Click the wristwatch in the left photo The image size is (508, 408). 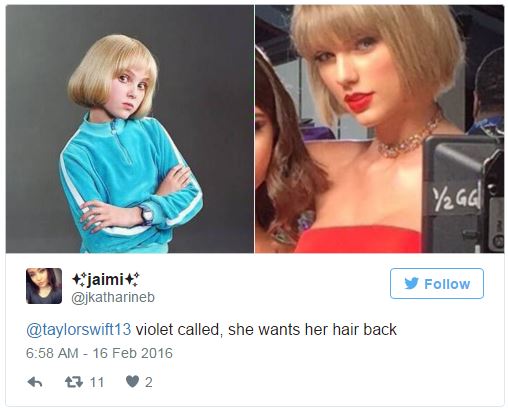tap(146, 215)
